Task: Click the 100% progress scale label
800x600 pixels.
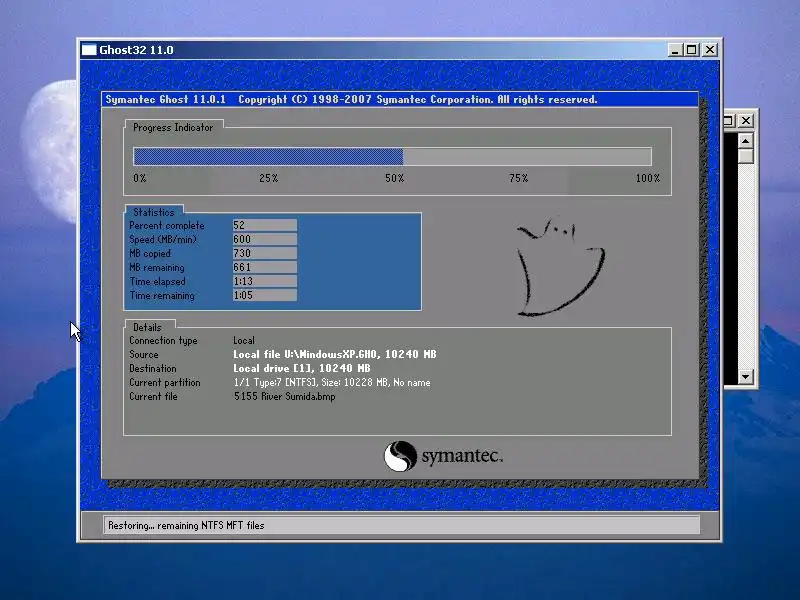Action: coord(647,178)
